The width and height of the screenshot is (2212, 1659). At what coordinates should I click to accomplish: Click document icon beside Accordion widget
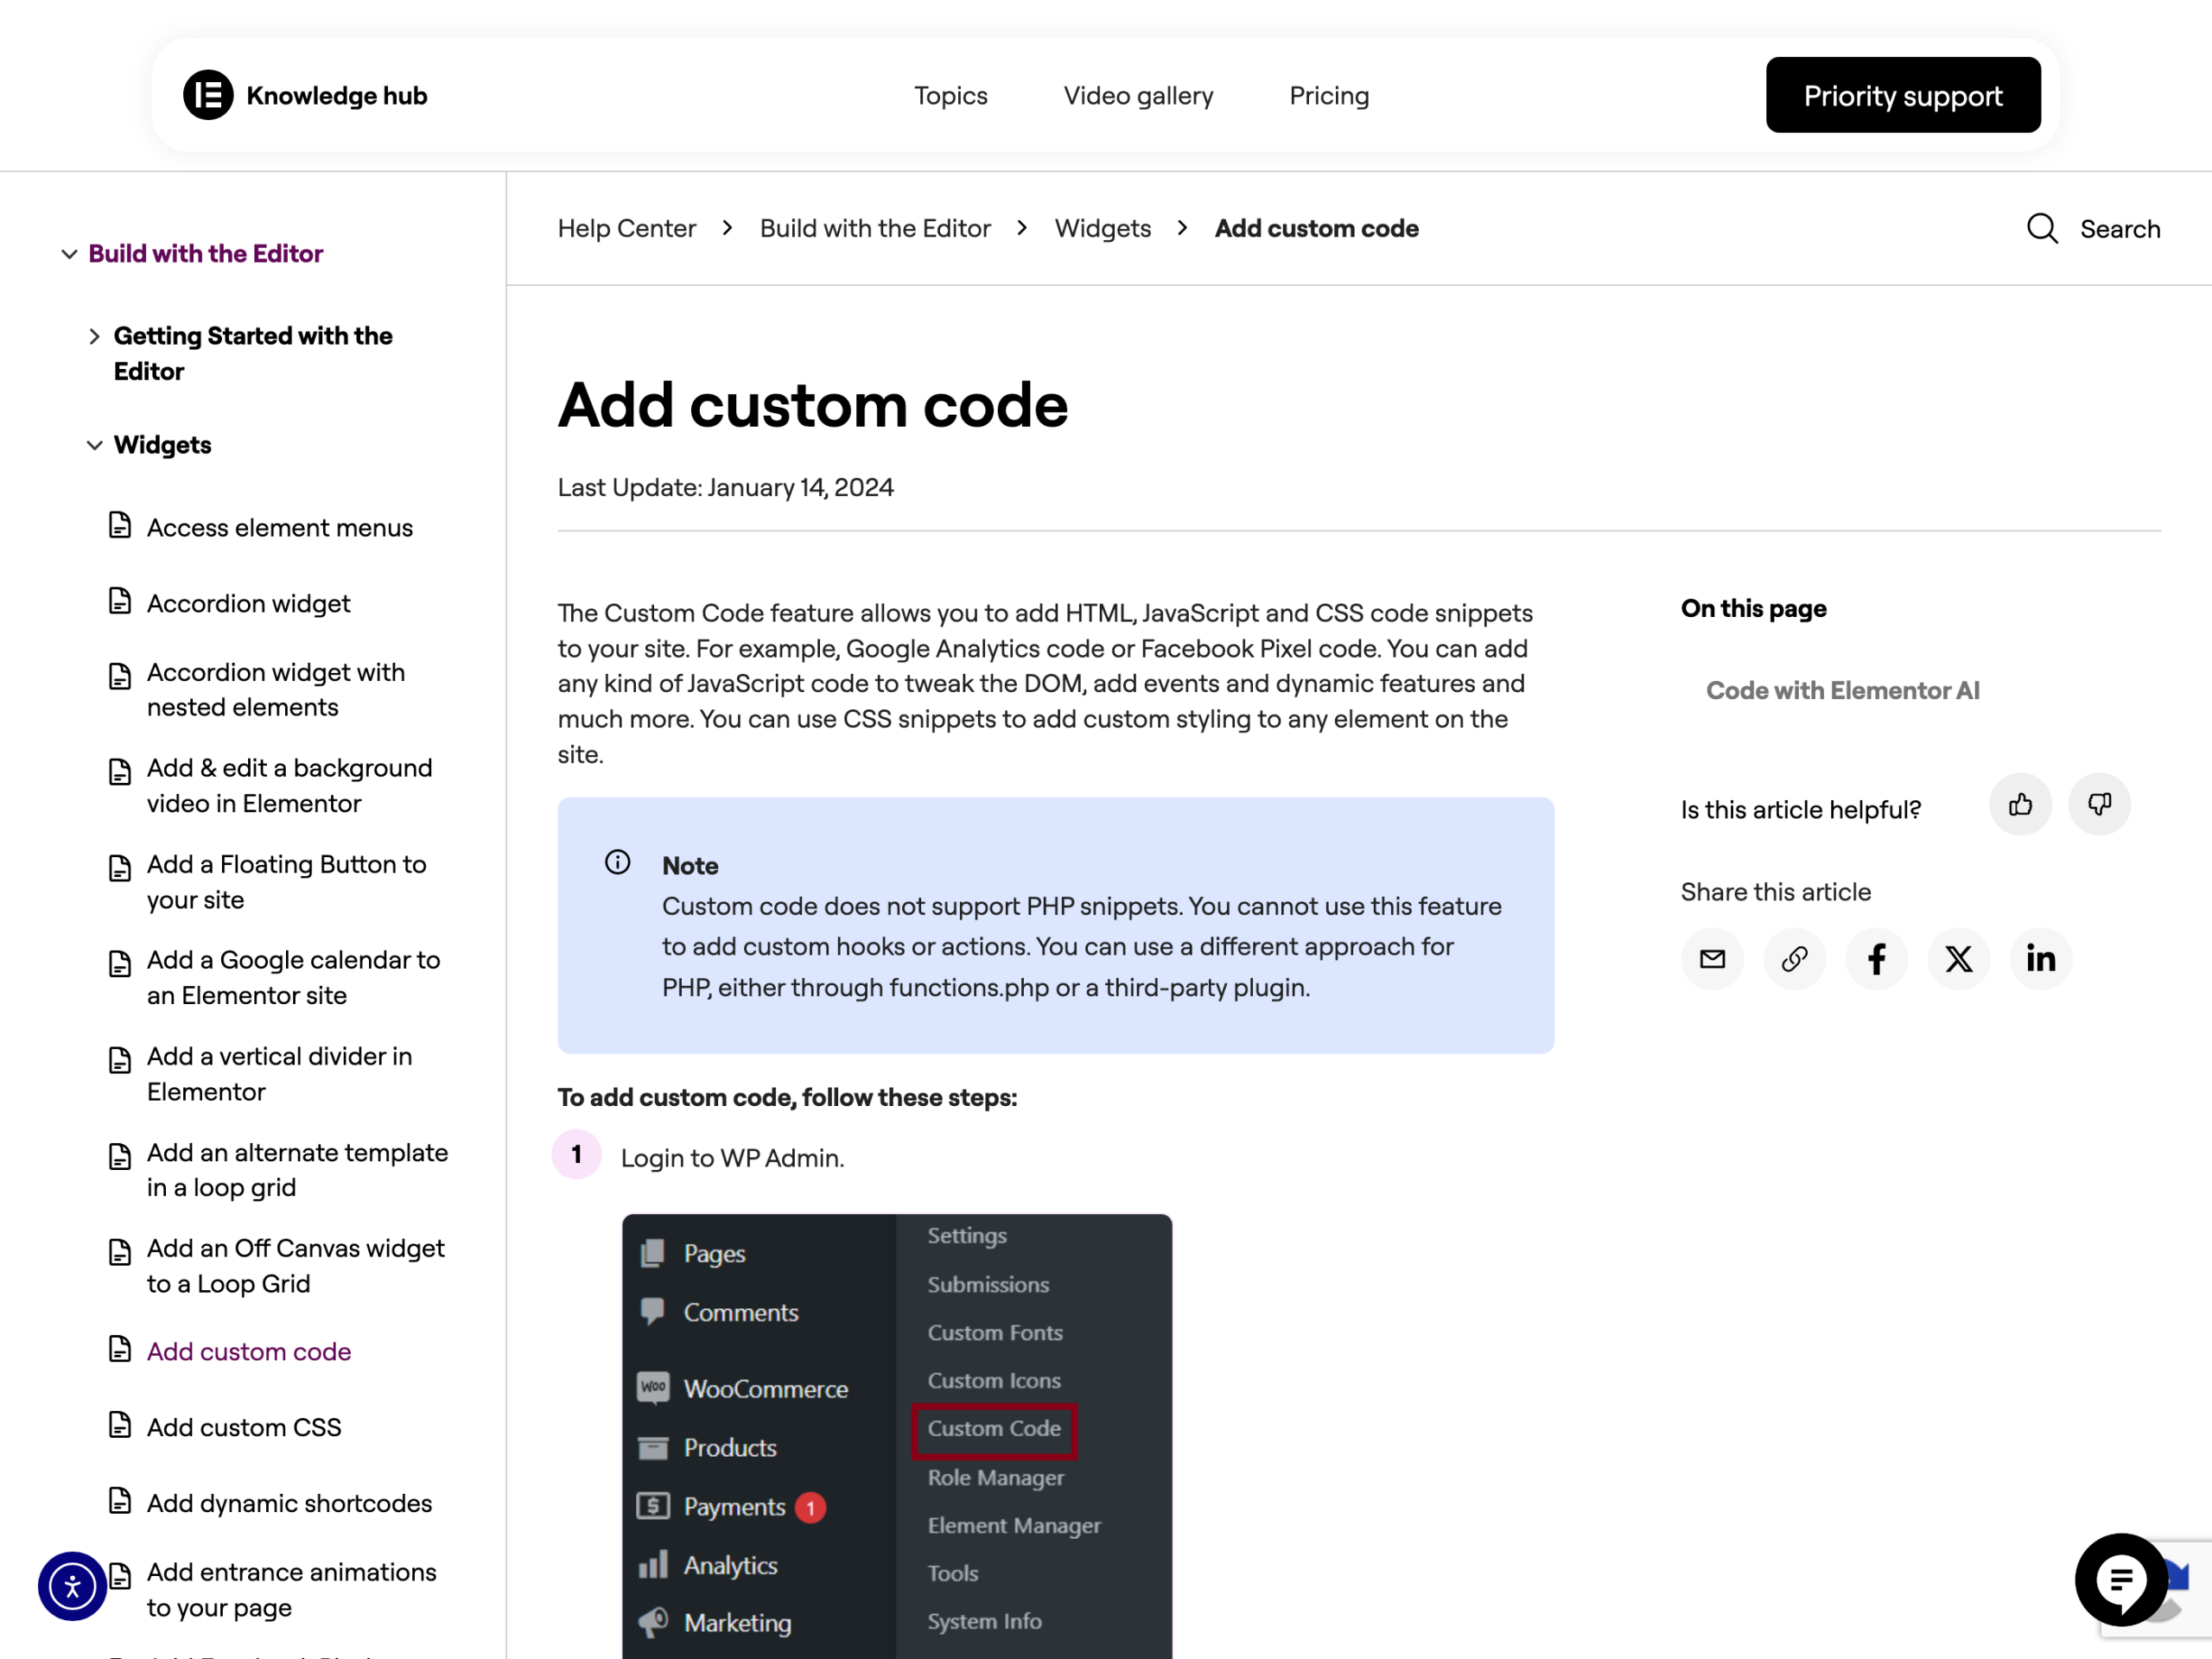tap(120, 601)
